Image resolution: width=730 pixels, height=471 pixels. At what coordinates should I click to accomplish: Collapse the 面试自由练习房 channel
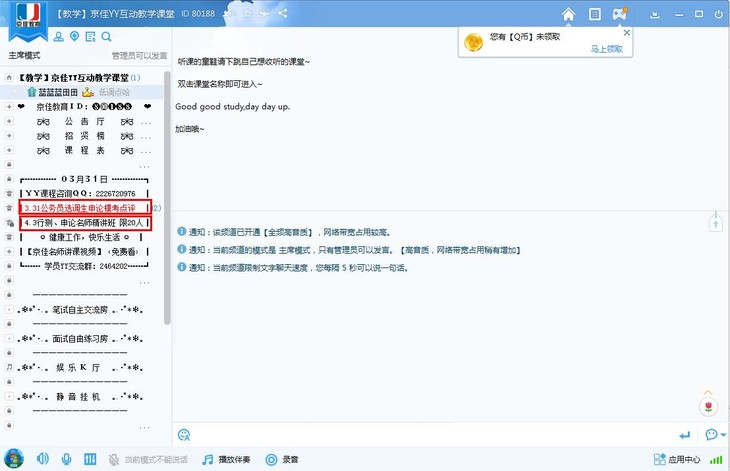pyautogui.click(x=9, y=338)
